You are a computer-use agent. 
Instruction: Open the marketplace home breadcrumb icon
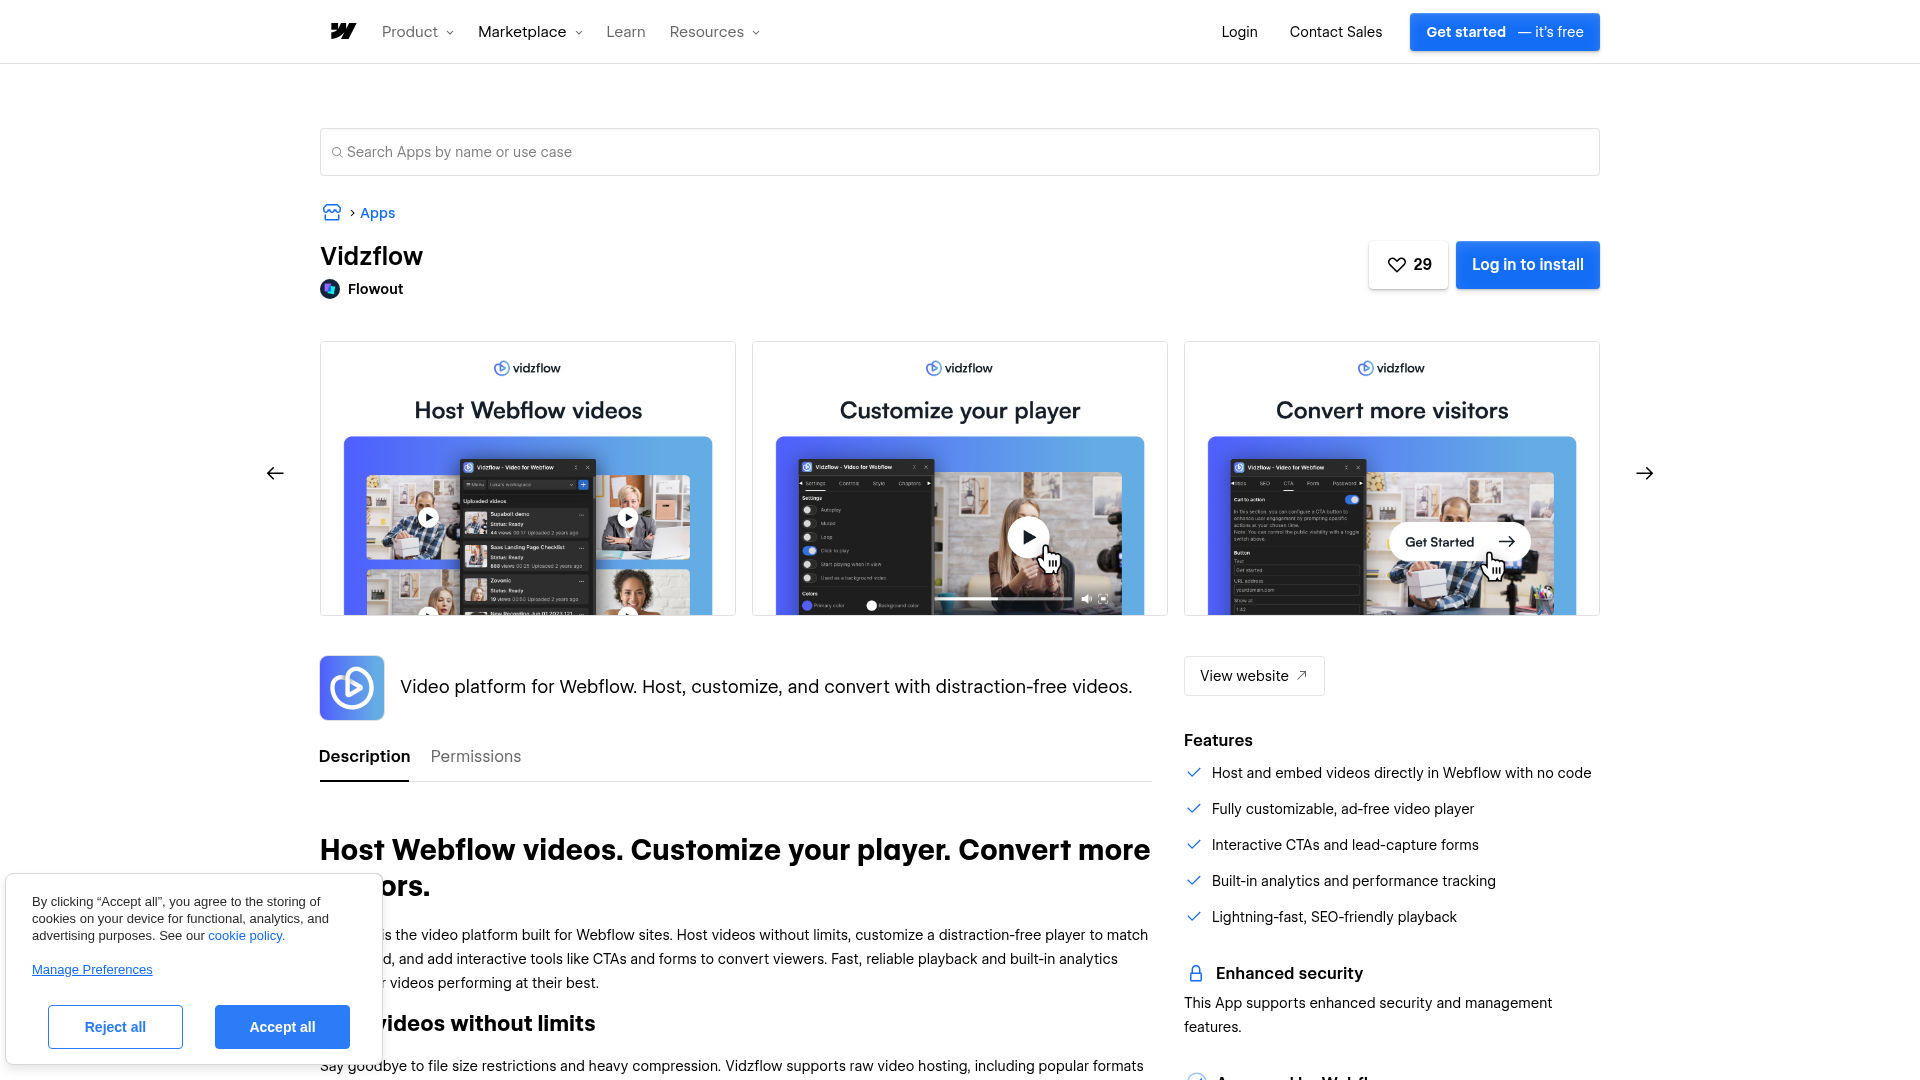[x=332, y=213]
